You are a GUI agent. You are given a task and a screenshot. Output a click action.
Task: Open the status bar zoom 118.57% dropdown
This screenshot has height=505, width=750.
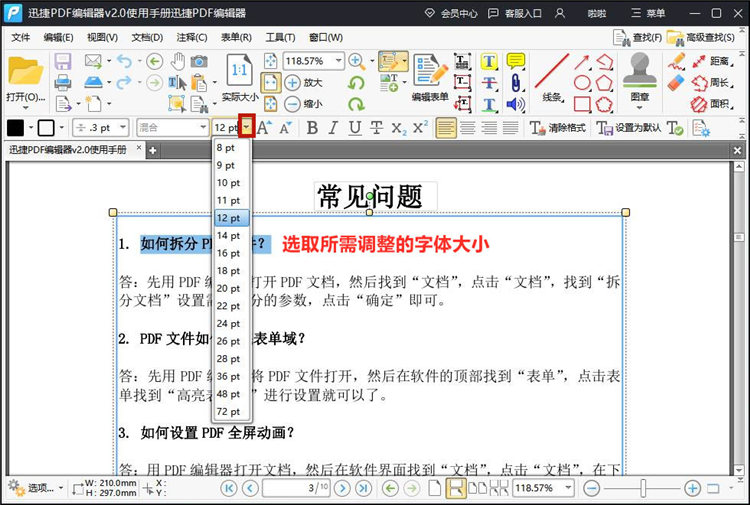click(568, 488)
